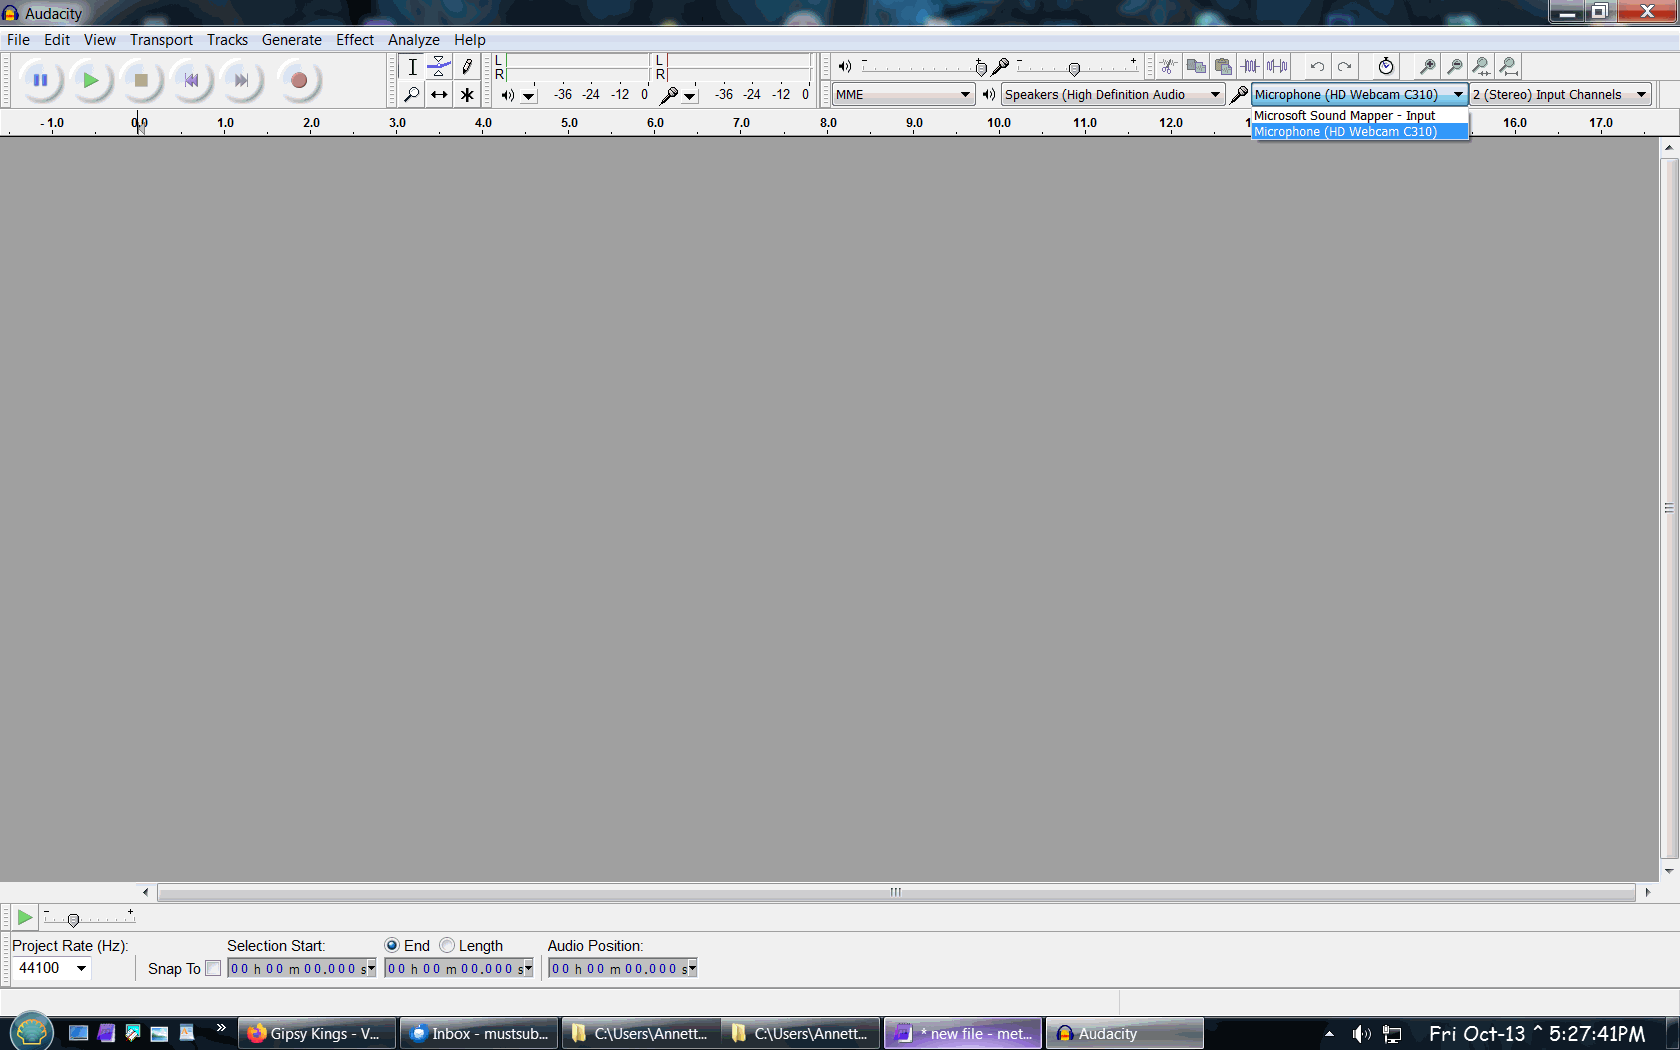1680x1050 pixels.
Task: Open the Tracks menu
Action: click(227, 40)
